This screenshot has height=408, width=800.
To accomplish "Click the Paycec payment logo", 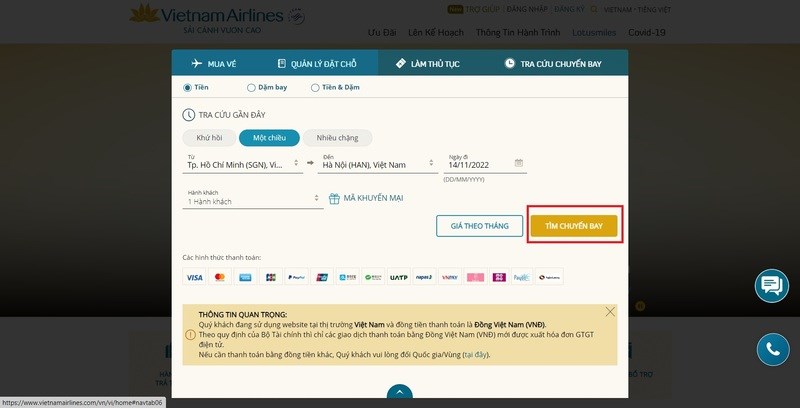I will 522,277.
